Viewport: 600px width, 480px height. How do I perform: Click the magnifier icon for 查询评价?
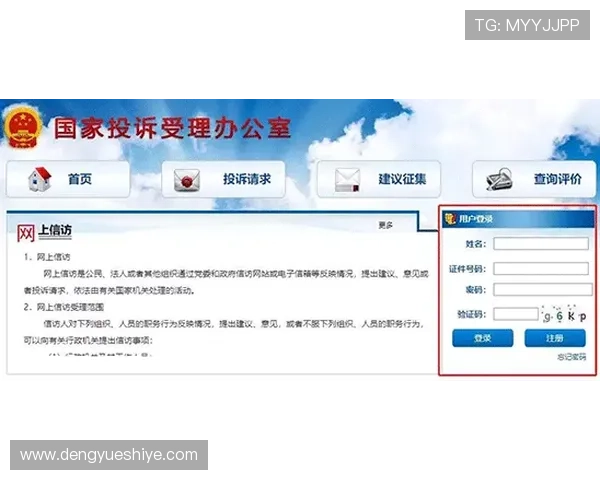pos(499,178)
